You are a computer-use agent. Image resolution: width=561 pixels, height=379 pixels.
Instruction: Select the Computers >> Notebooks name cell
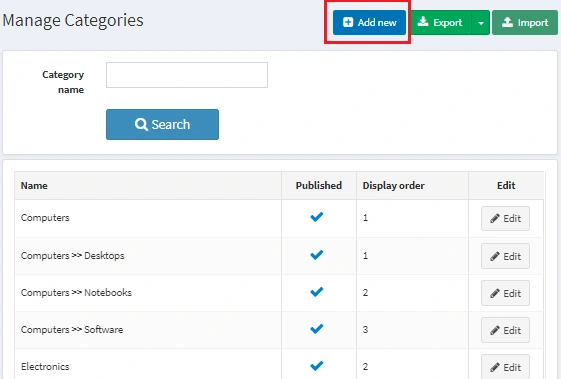pos(148,293)
